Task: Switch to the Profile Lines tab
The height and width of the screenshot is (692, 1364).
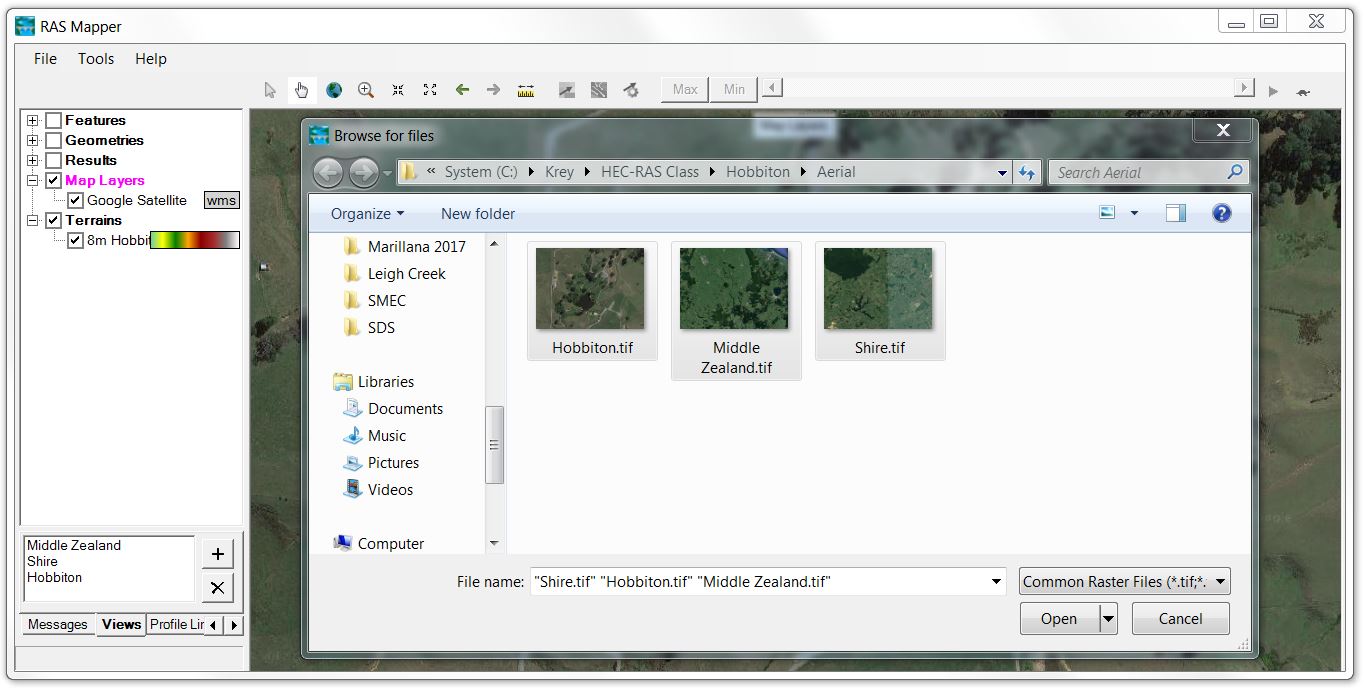Action: [176, 624]
